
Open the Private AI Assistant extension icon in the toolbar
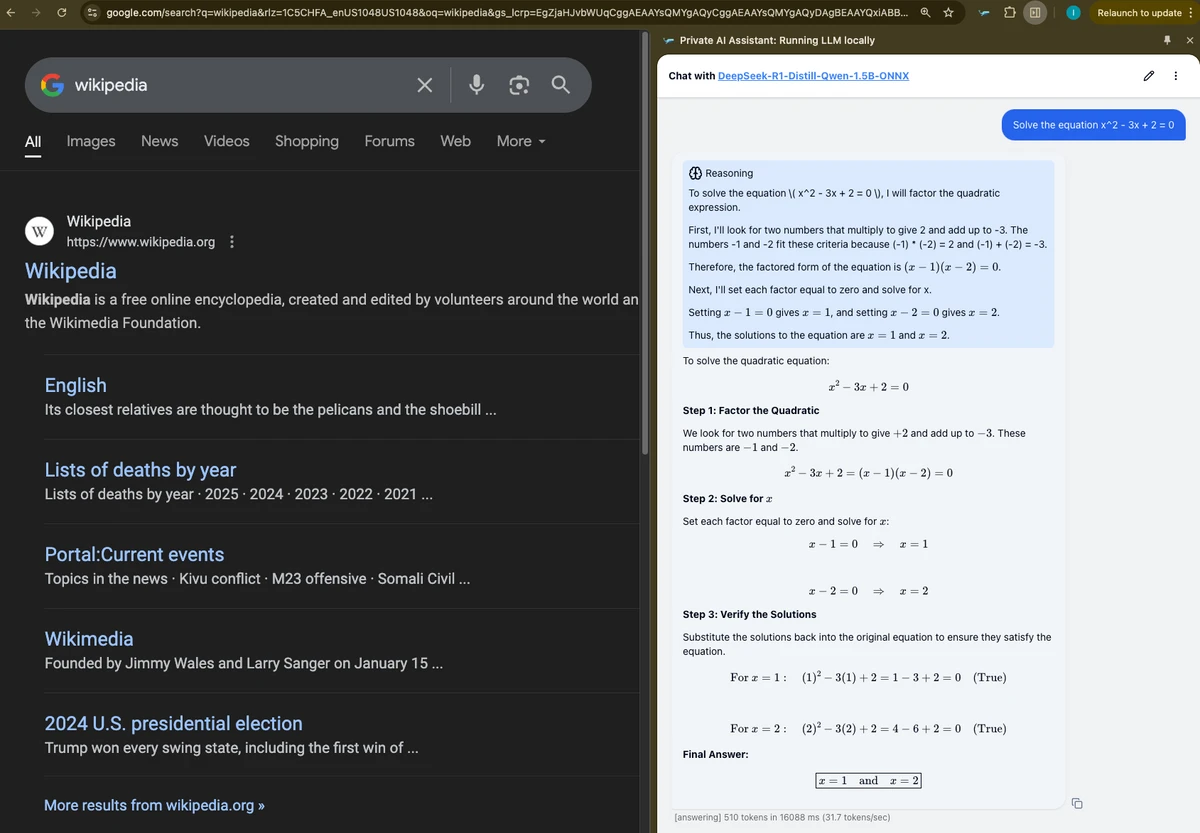(983, 13)
